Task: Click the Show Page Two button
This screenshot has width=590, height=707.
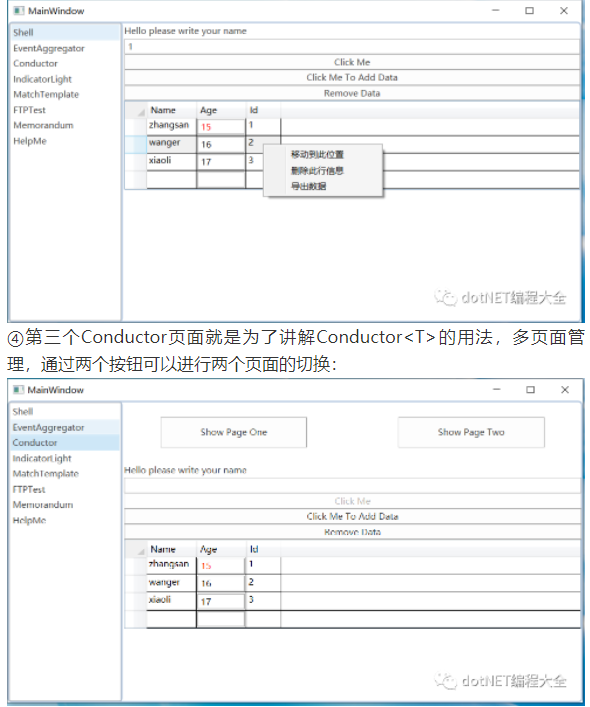Action: [471, 432]
